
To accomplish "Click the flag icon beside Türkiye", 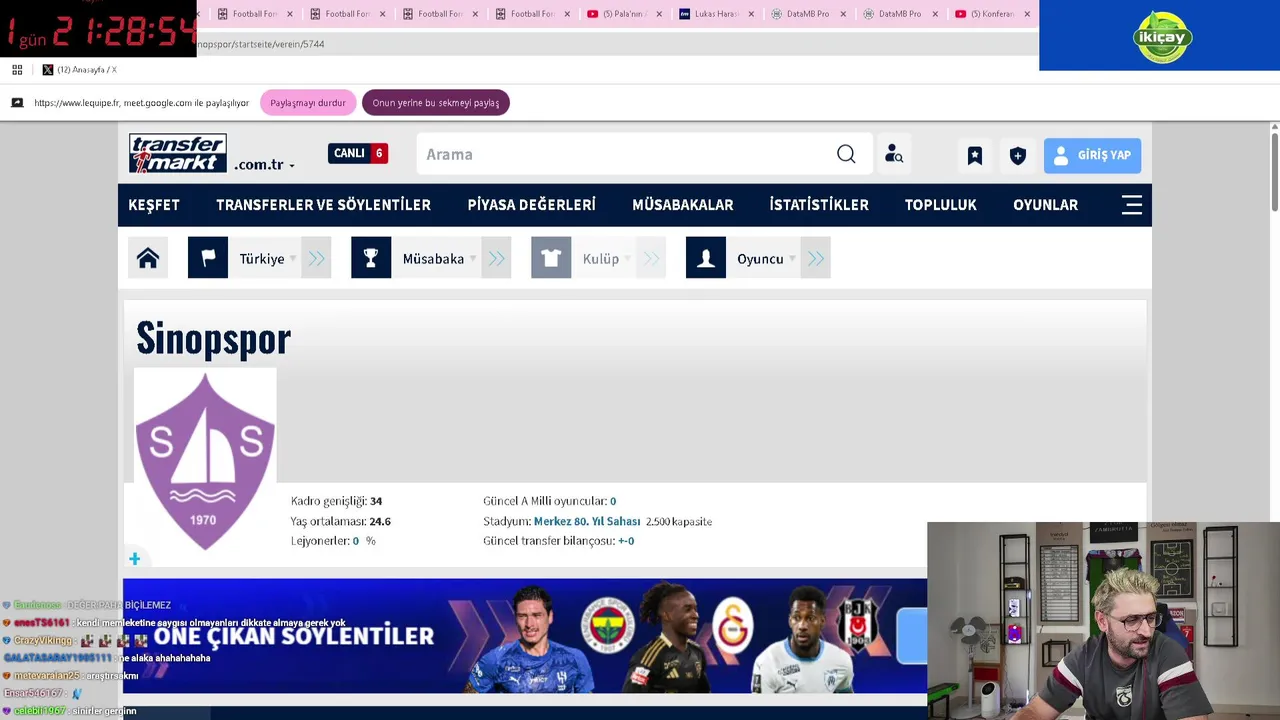I will click(208, 258).
